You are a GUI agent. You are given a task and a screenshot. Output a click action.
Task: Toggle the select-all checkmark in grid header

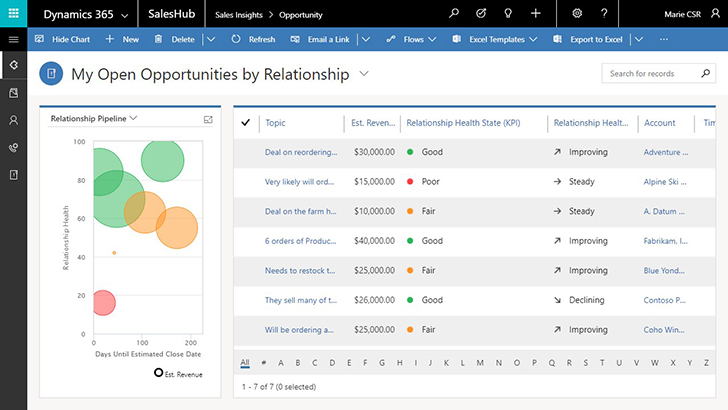(x=246, y=123)
